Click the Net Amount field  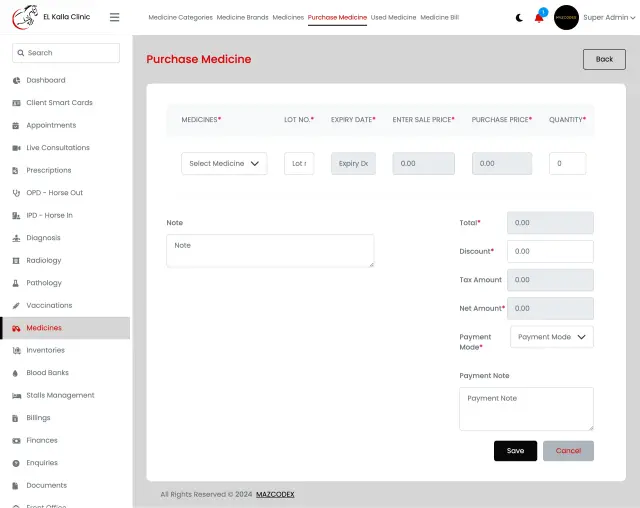550,308
